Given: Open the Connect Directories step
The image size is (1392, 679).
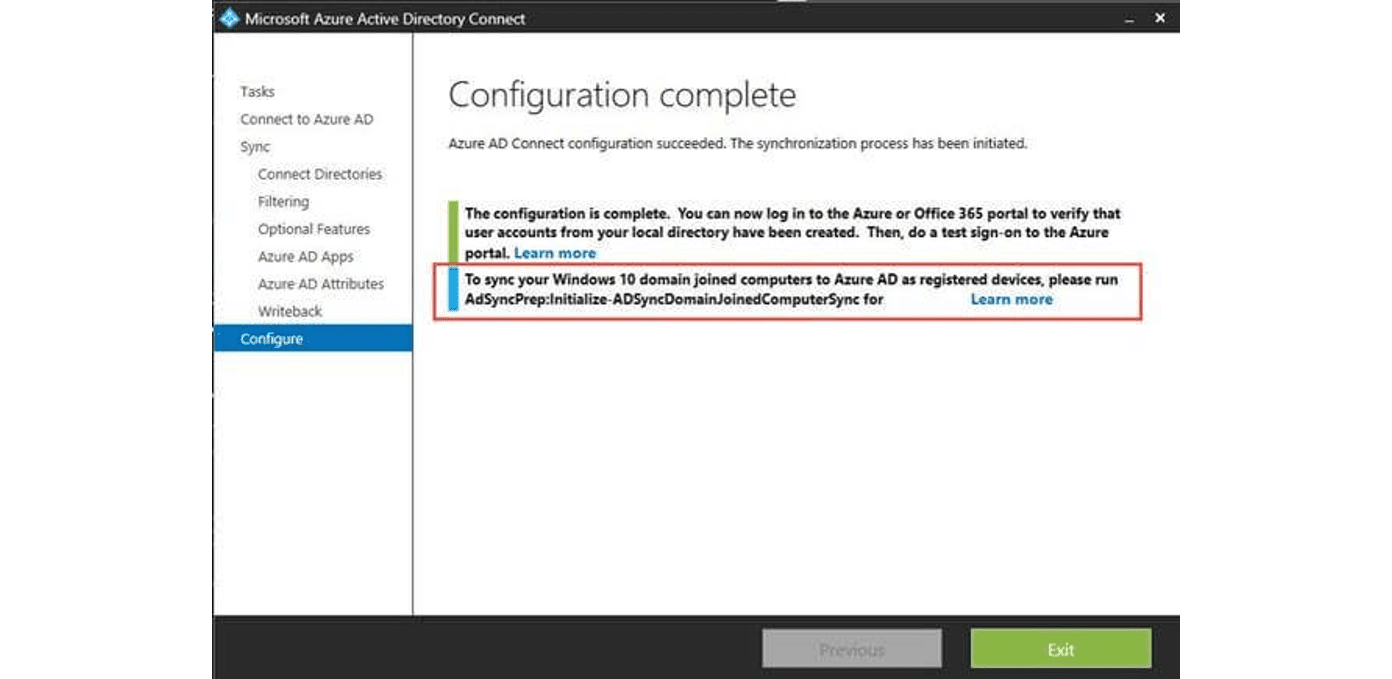Looking at the screenshot, I should coord(320,174).
